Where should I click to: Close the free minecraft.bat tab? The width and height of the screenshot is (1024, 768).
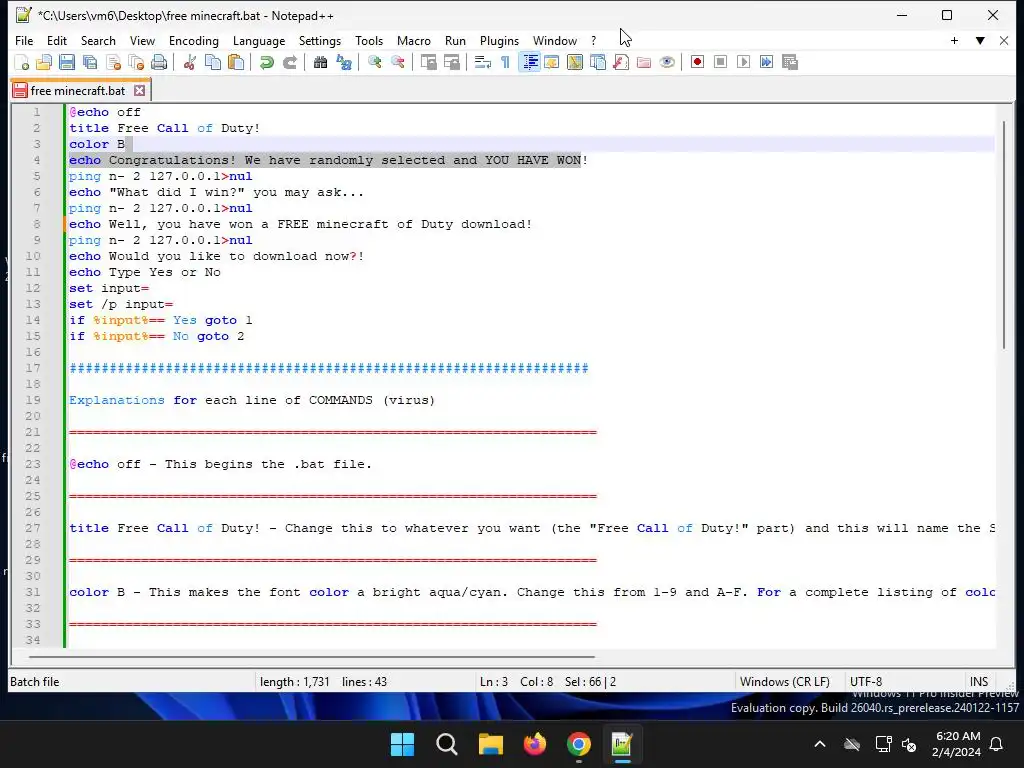pyautogui.click(x=139, y=91)
